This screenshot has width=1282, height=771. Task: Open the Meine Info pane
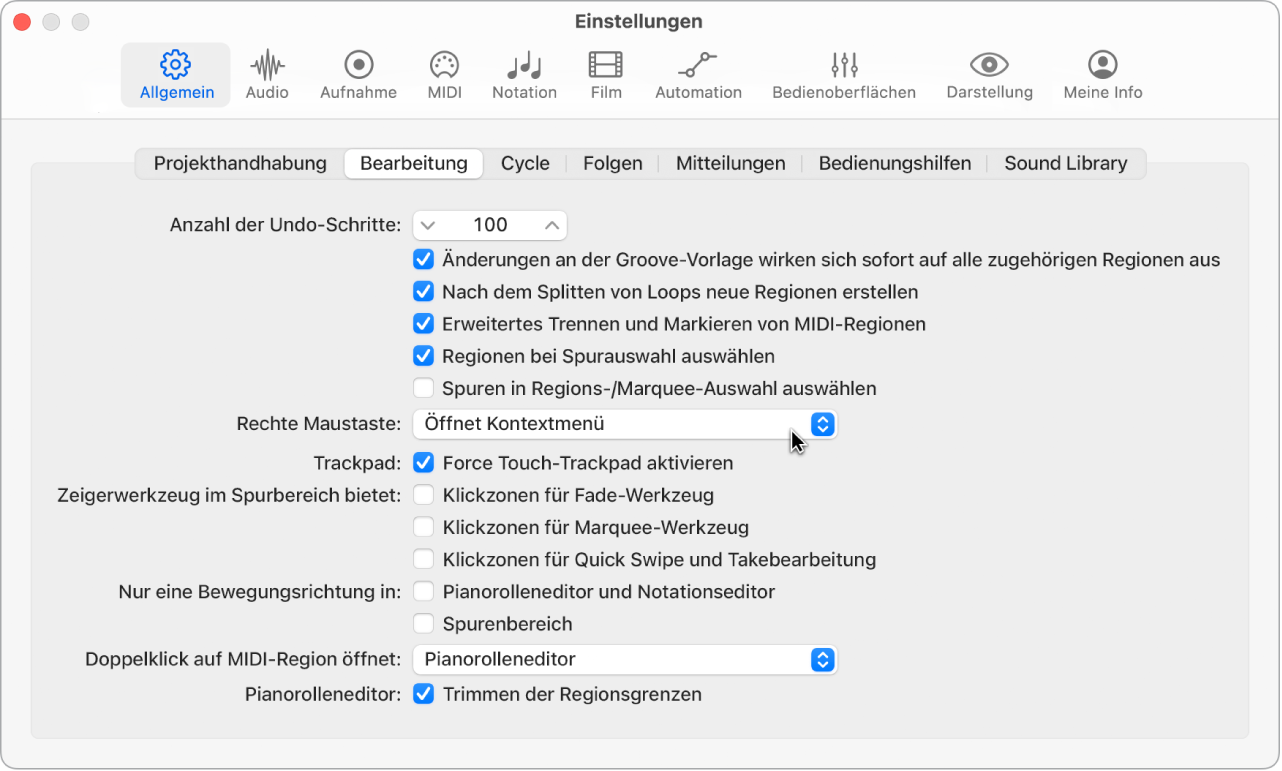(x=1101, y=72)
